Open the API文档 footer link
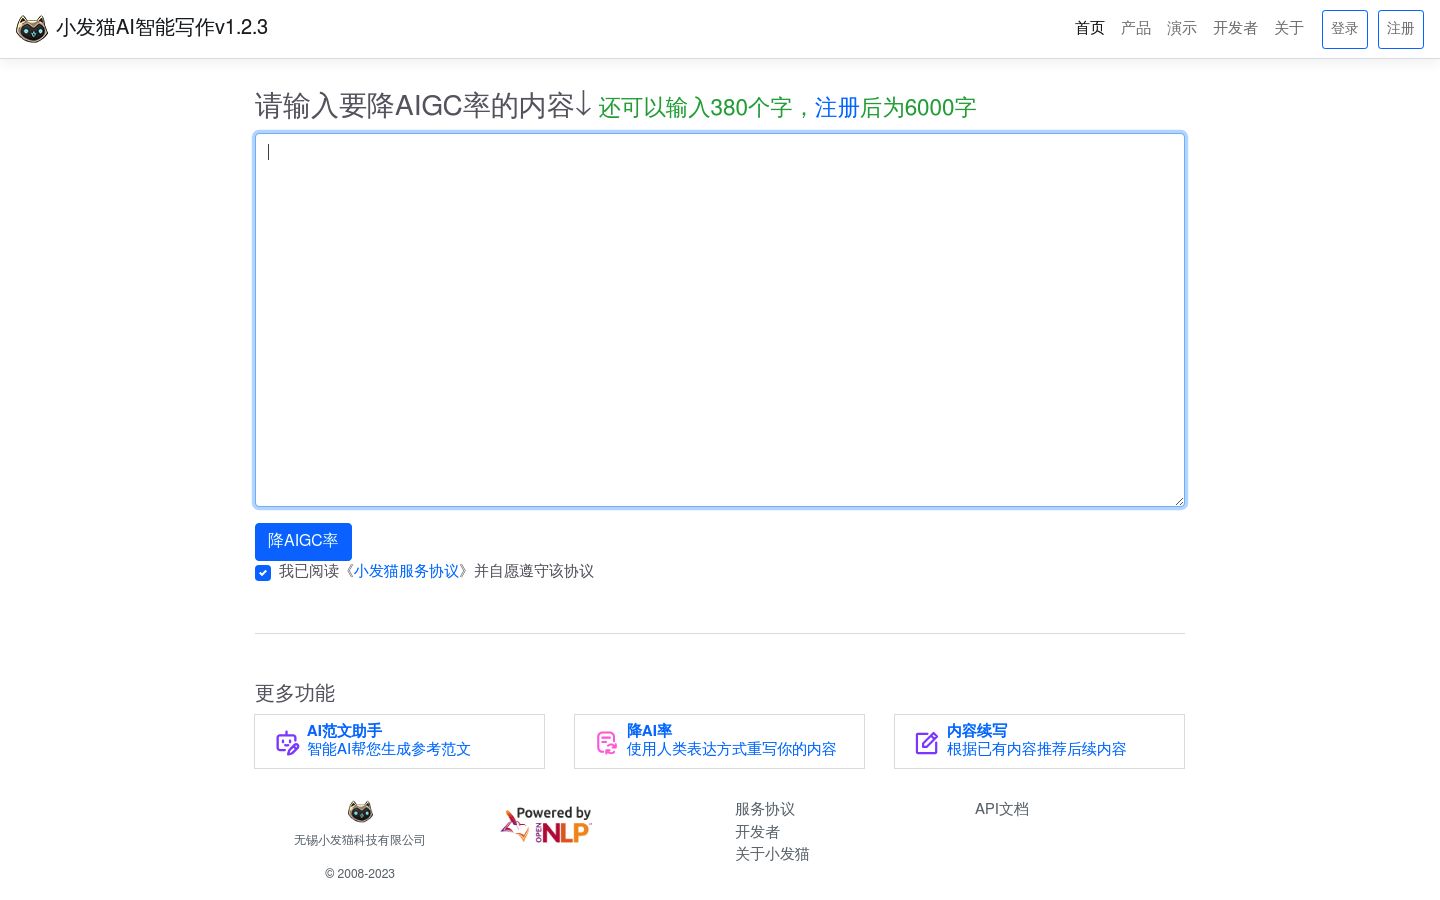 pyautogui.click(x=1002, y=809)
